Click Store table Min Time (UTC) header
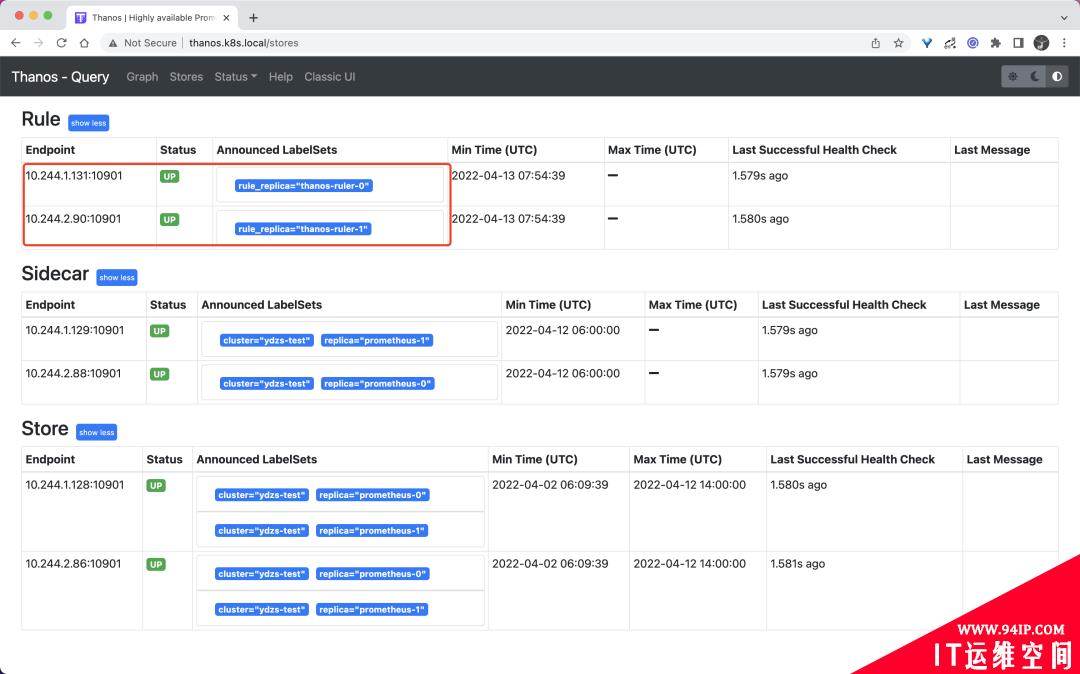 coord(534,459)
